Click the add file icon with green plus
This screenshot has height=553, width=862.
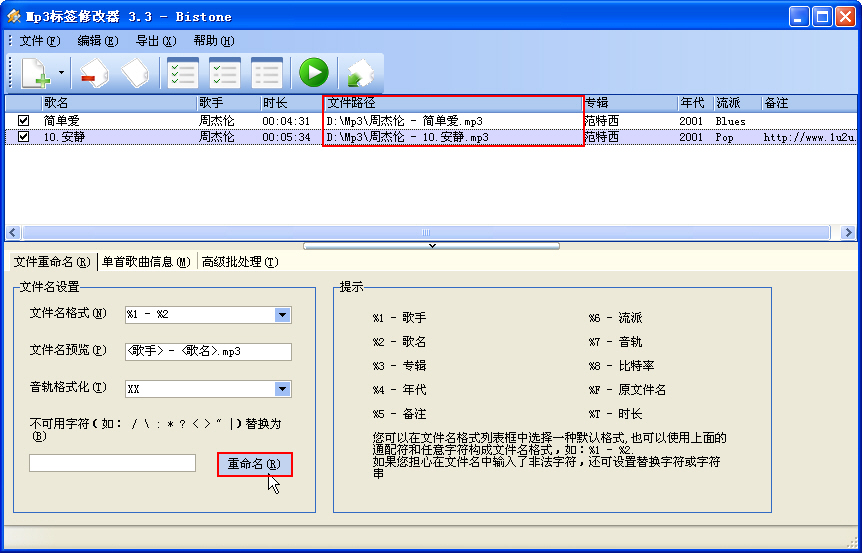click(35, 73)
